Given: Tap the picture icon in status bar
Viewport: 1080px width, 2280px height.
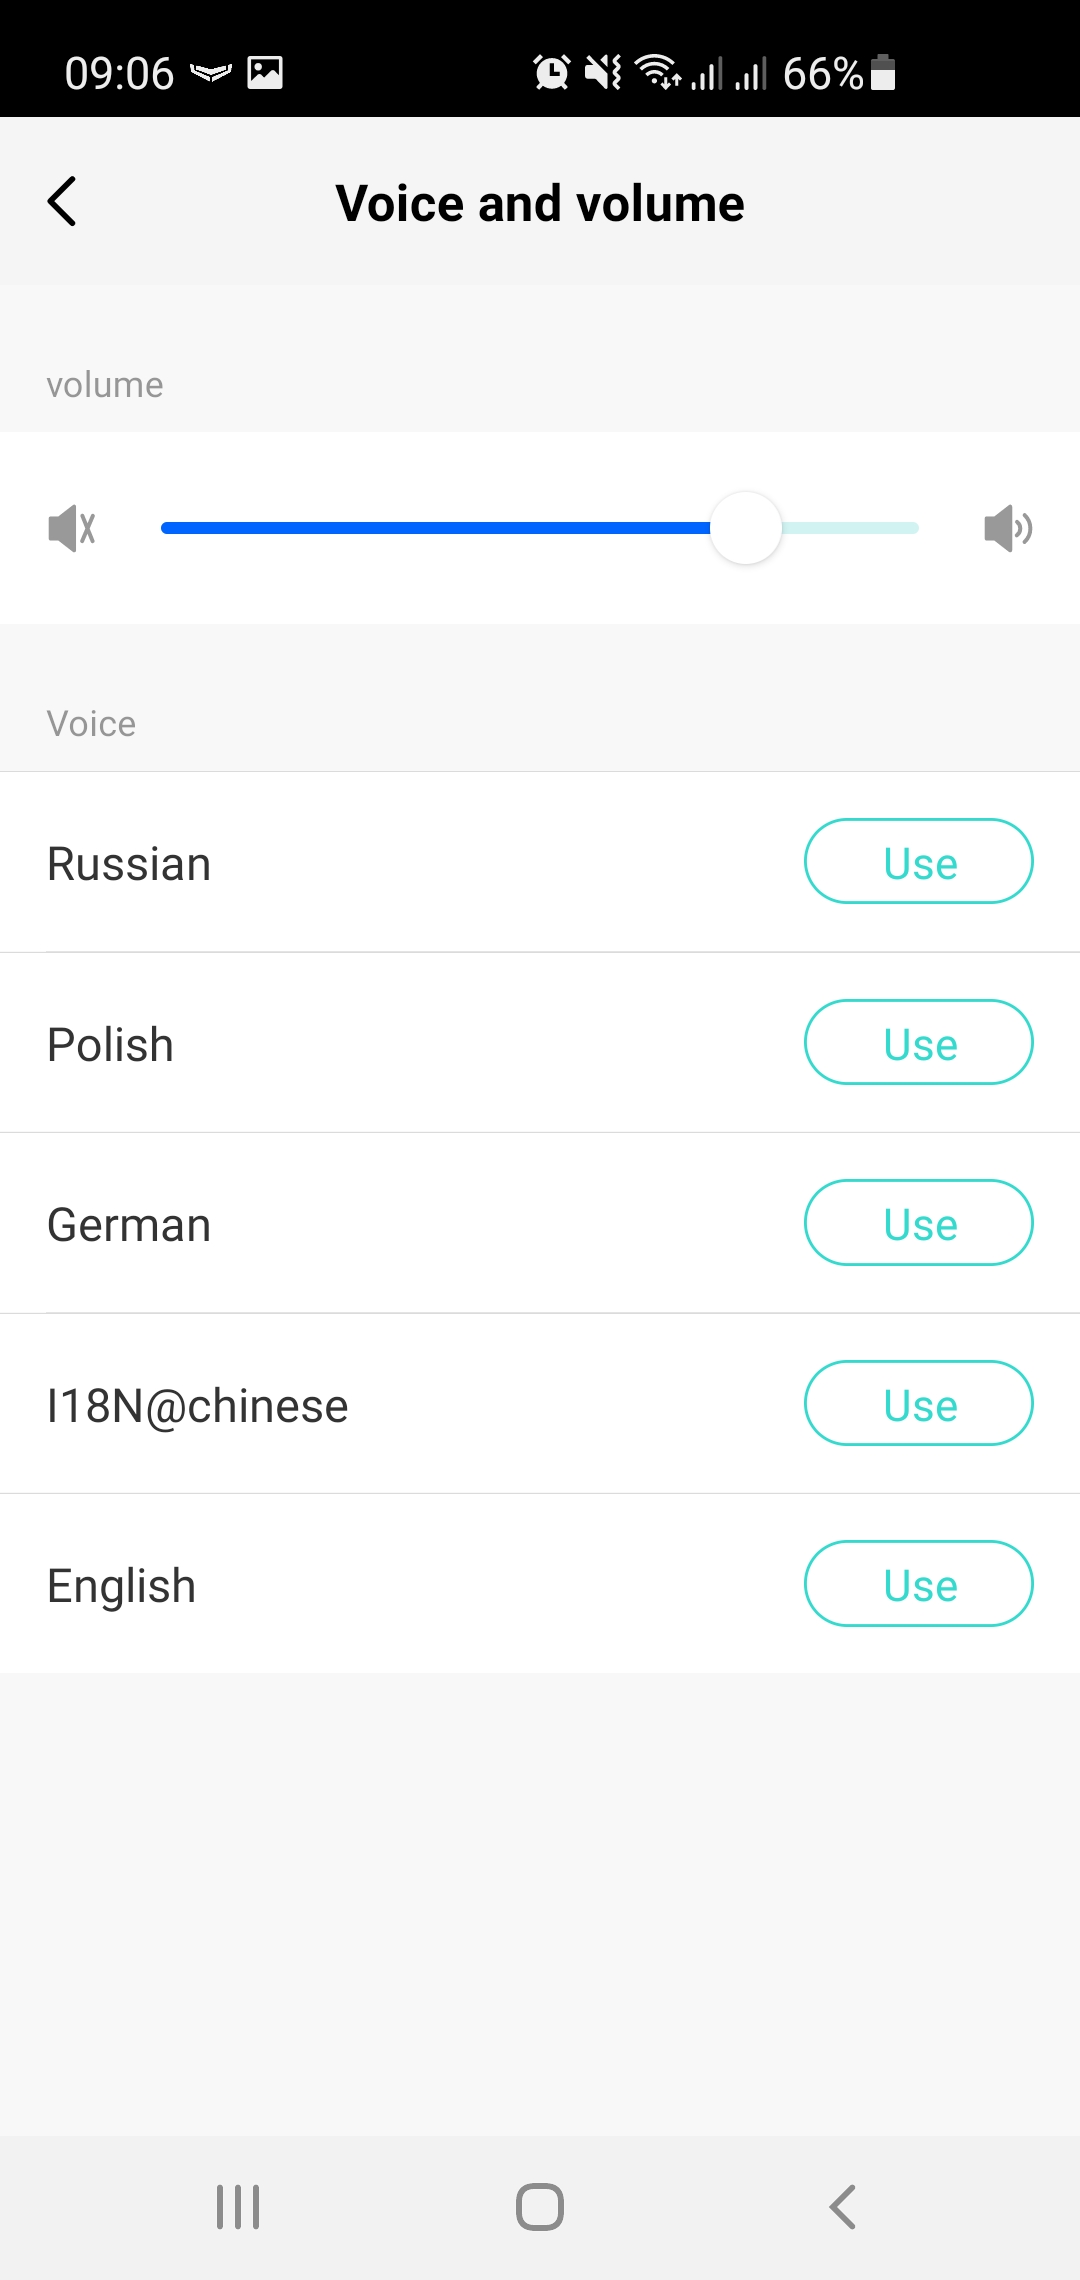Looking at the screenshot, I should 265,73.
